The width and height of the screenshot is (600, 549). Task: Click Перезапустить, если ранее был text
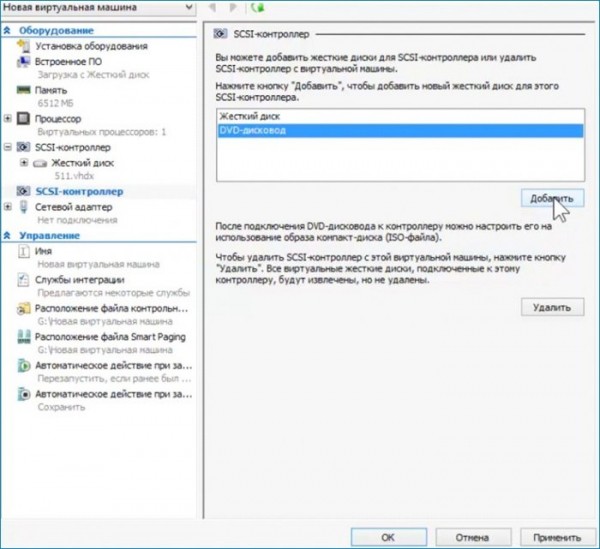coord(114,379)
